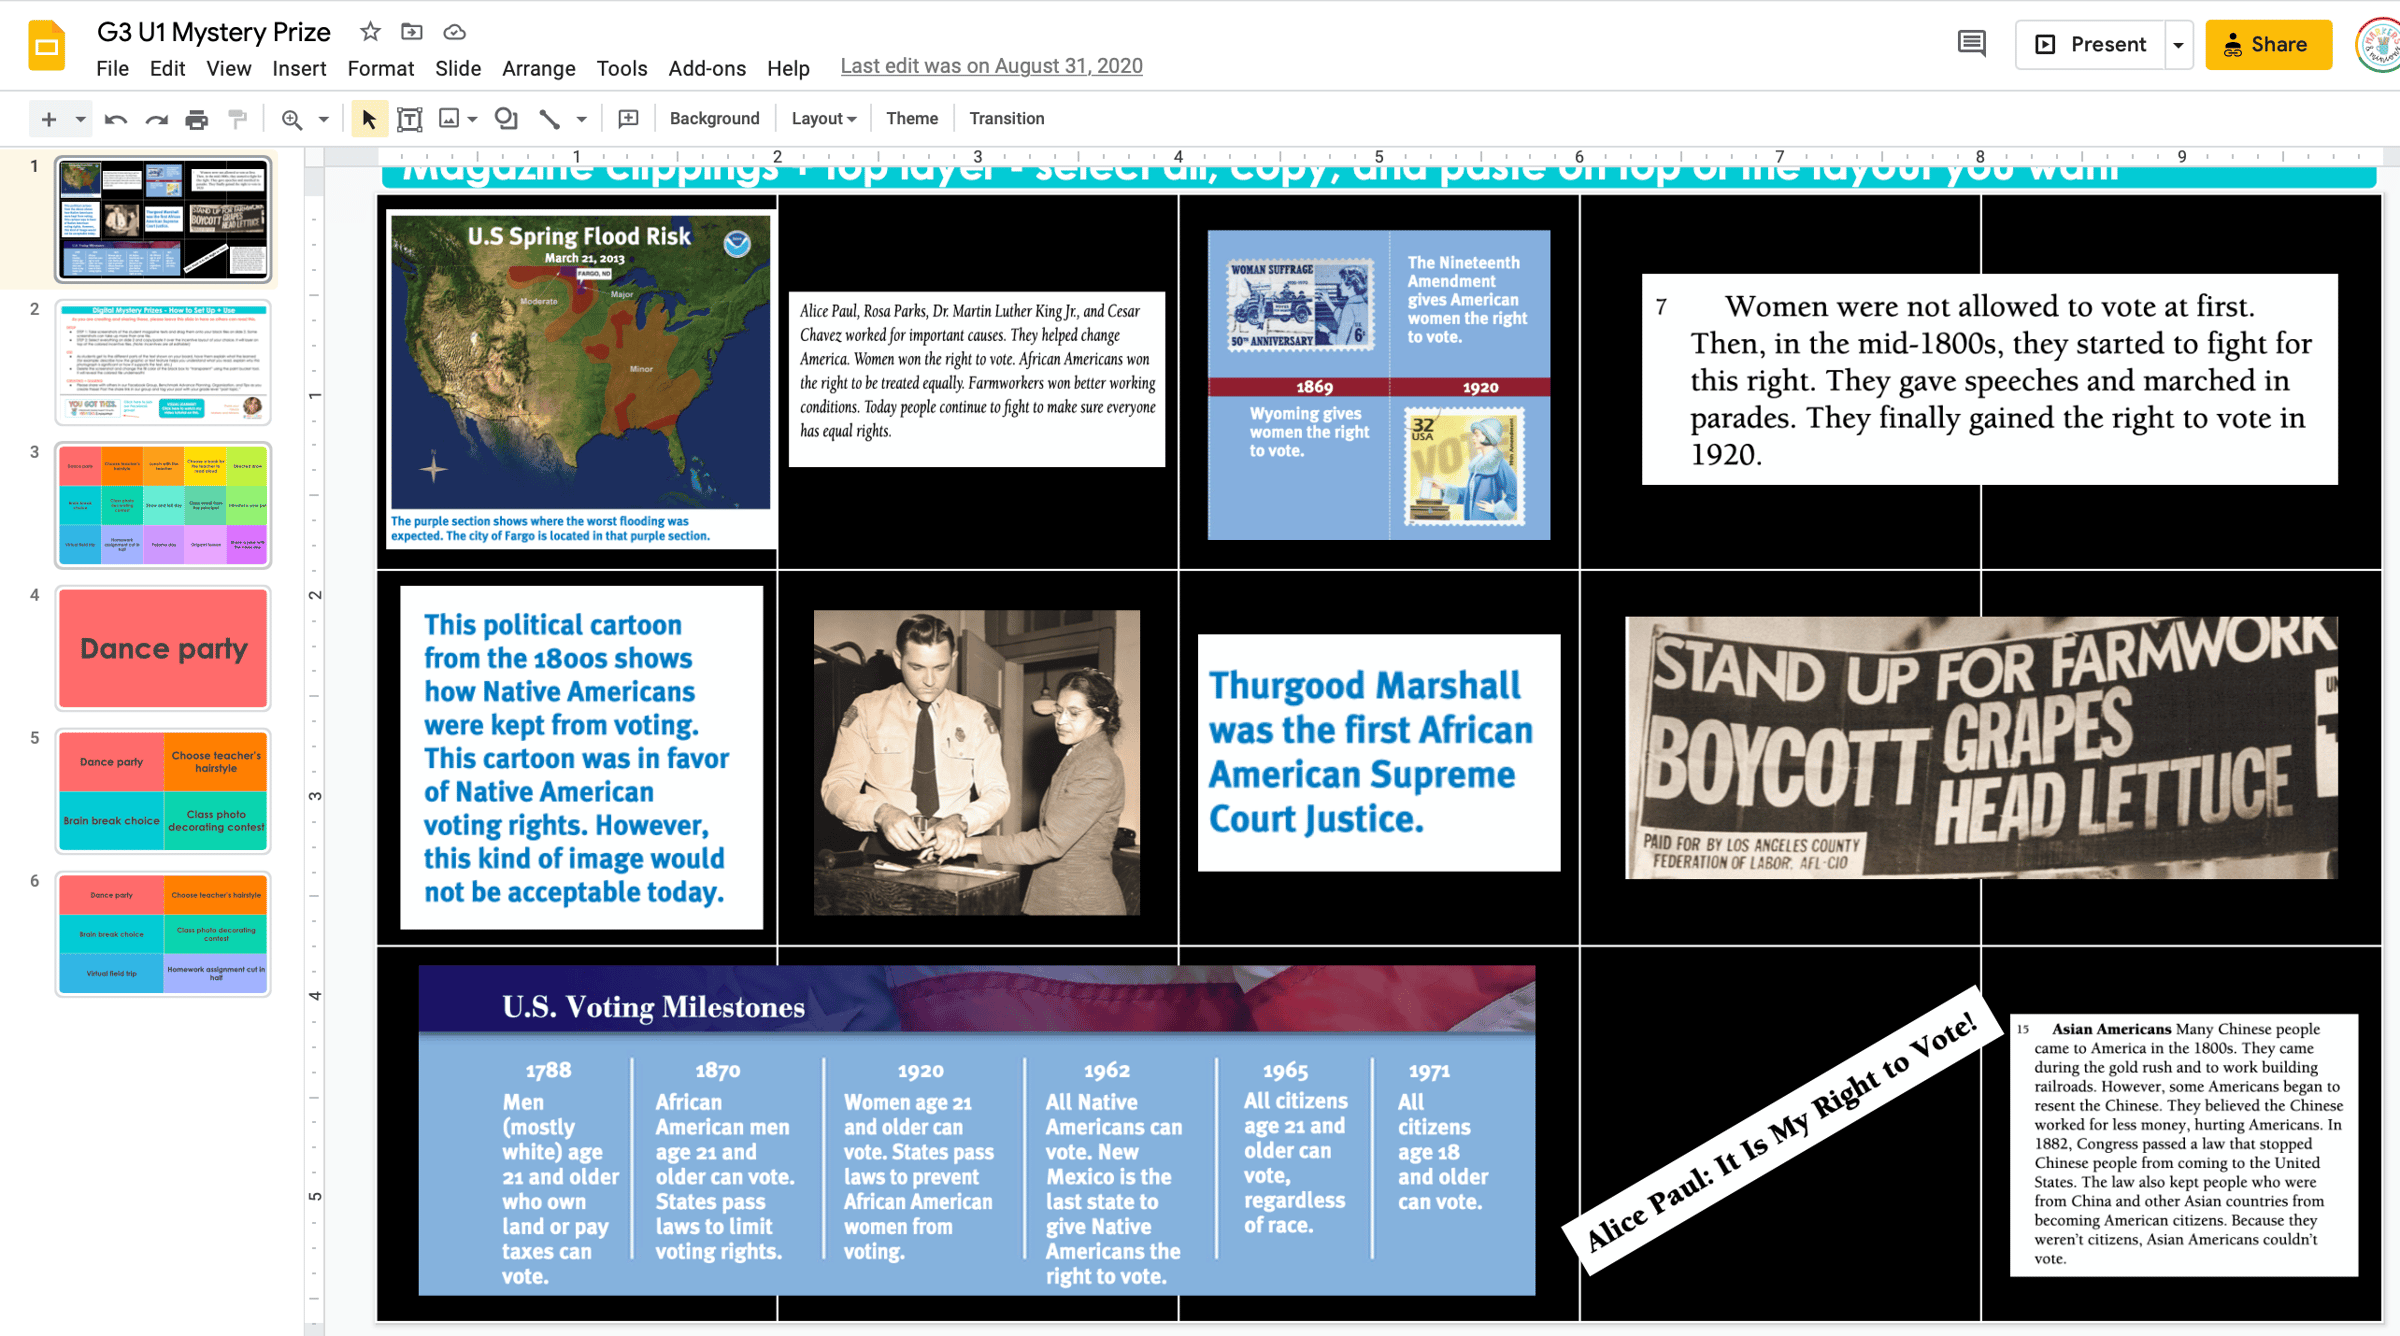Click the print icon
This screenshot has width=2400, height=1336.
[197, 119]
